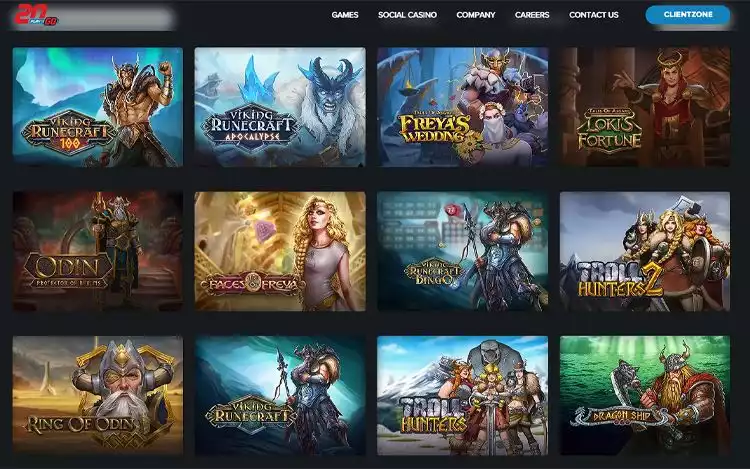Open Faces of Freya game thumbnail
Image resolution: width=750 pixels, height=469 pixels.
click(x=280, y=251)
